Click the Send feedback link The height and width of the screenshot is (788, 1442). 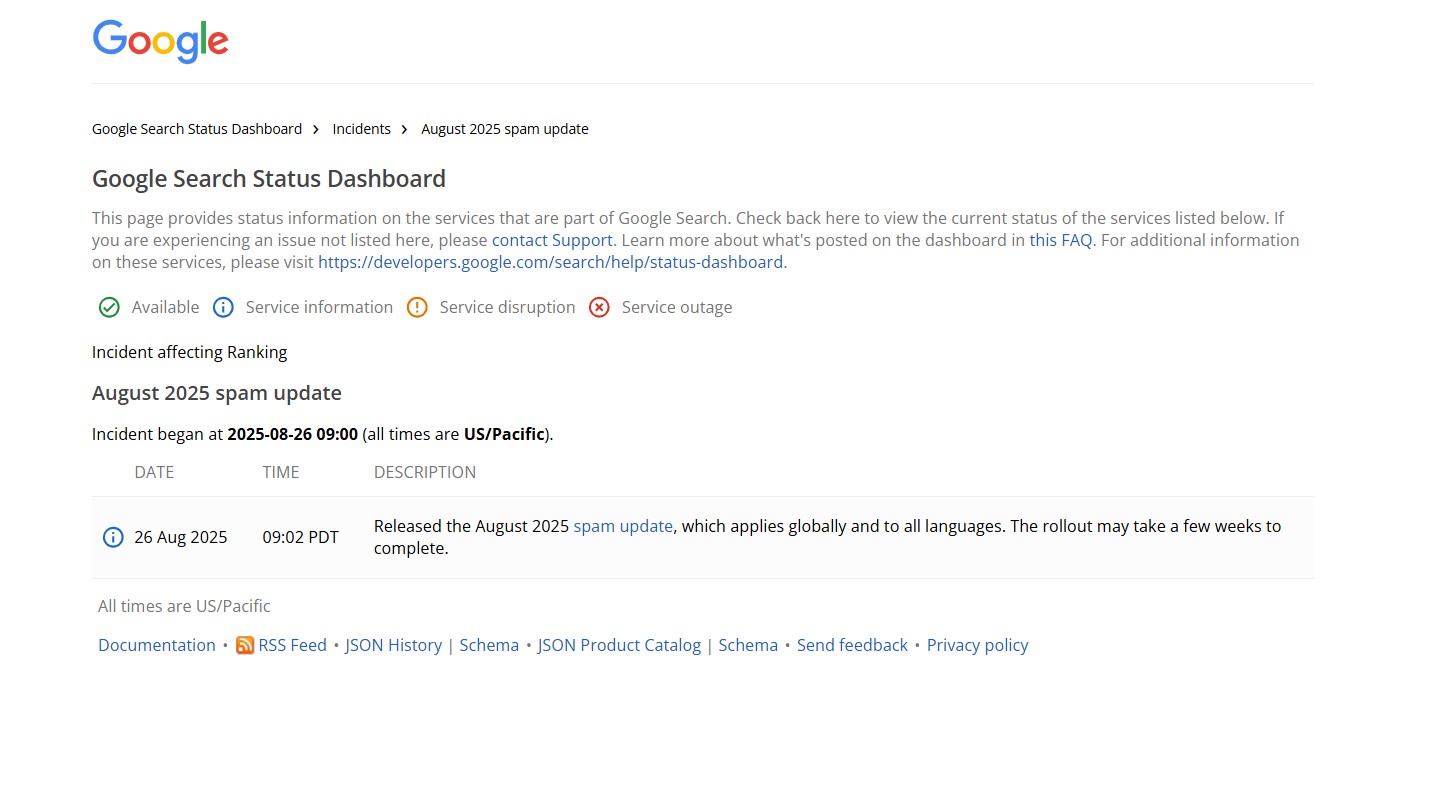852,645
